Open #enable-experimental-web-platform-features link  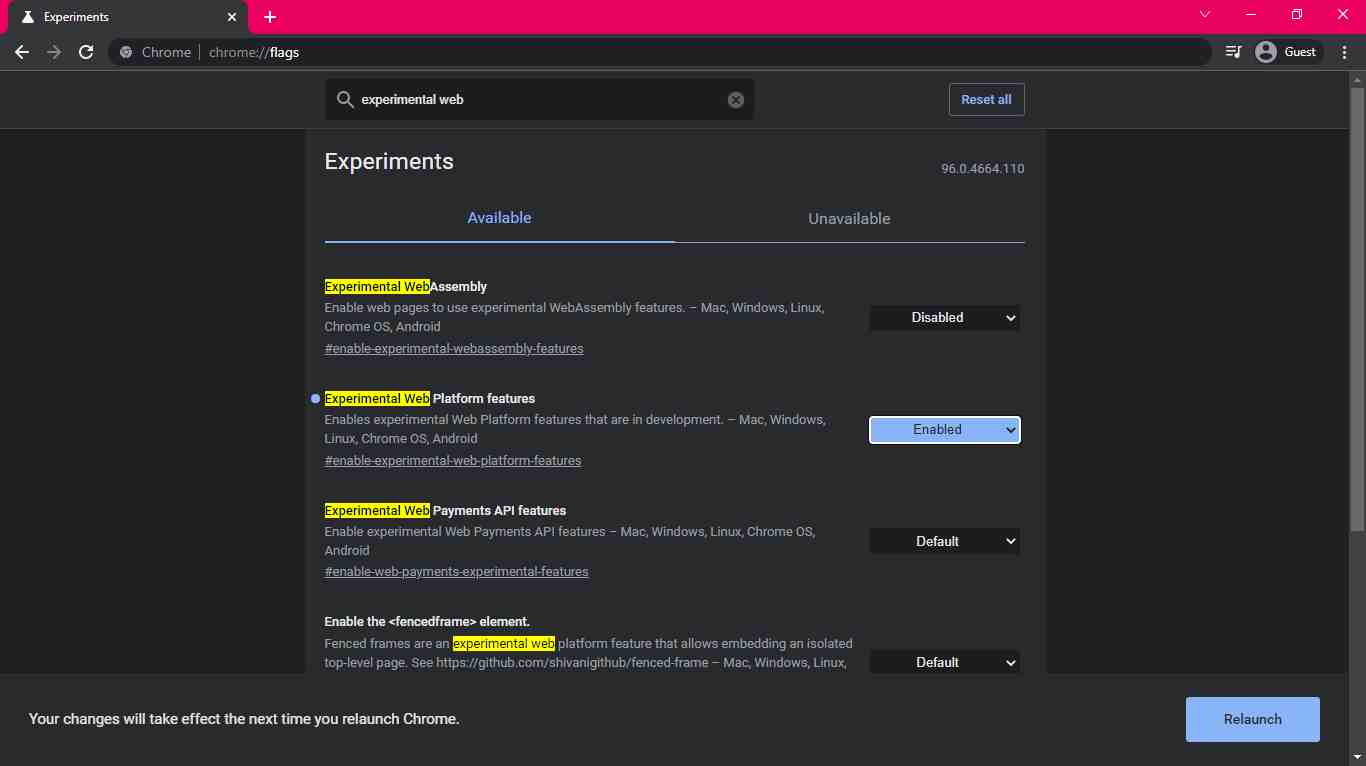pyautogui.click(x=453, y=461)
